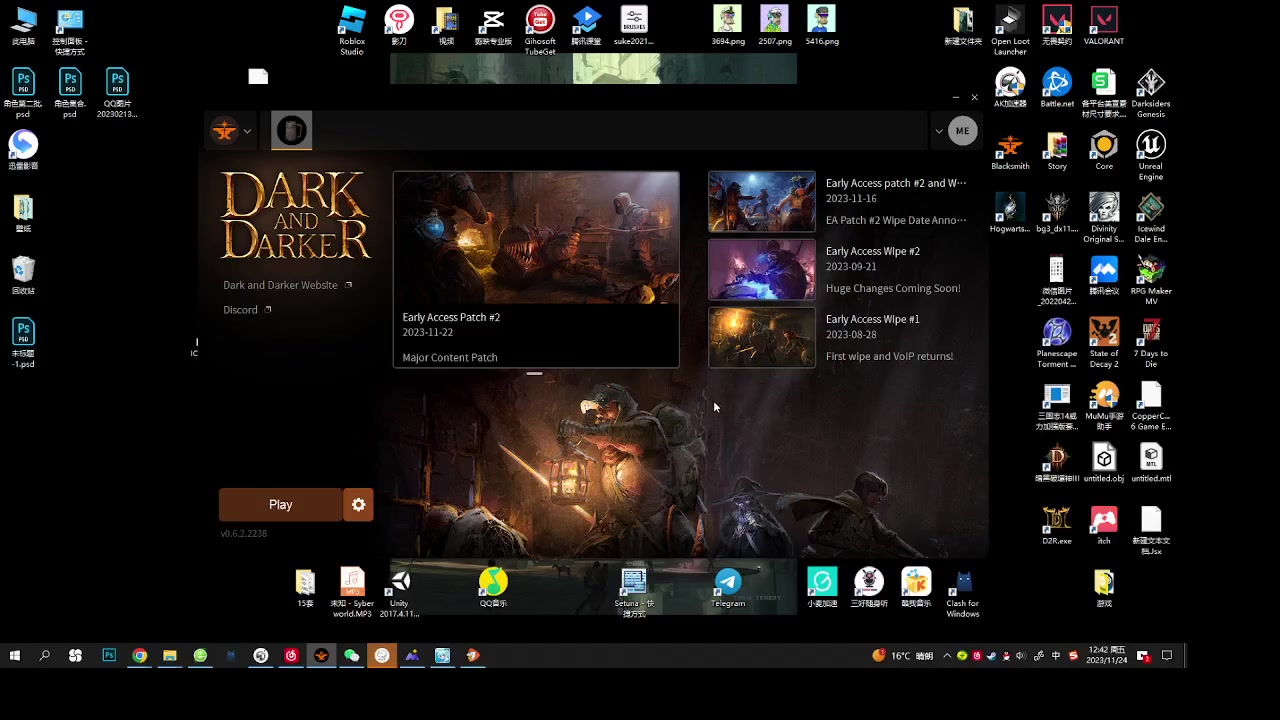Viewport: 1280px width, 720px height.
Task: Open untitled.mtl file on desktop
Action: pyautogui.click(x=1151, y=463)
